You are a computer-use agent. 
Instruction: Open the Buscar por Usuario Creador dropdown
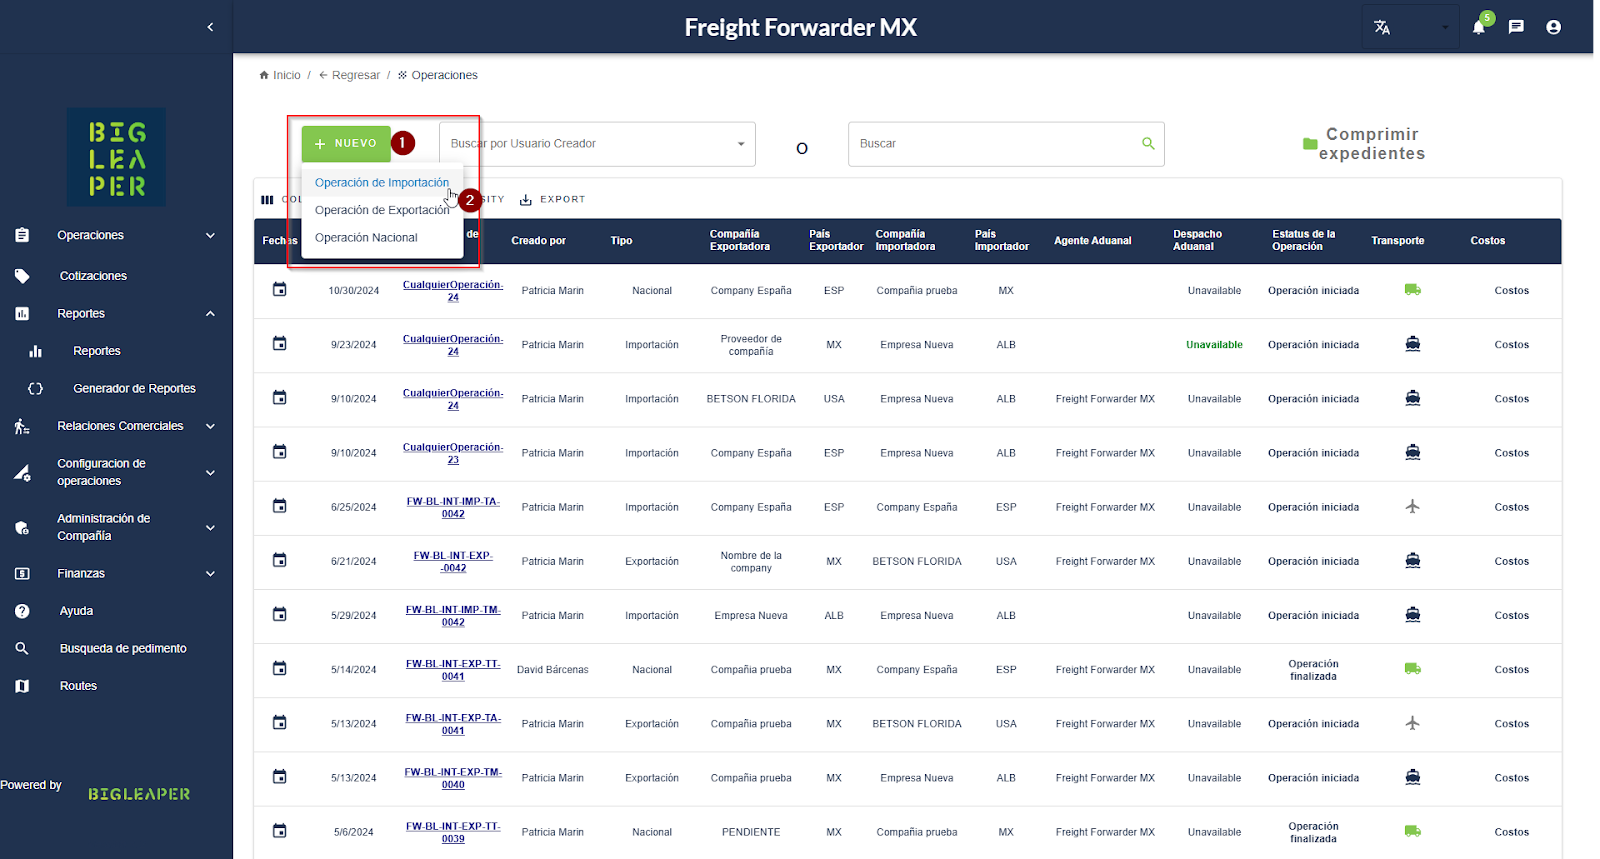coord(597,144)
